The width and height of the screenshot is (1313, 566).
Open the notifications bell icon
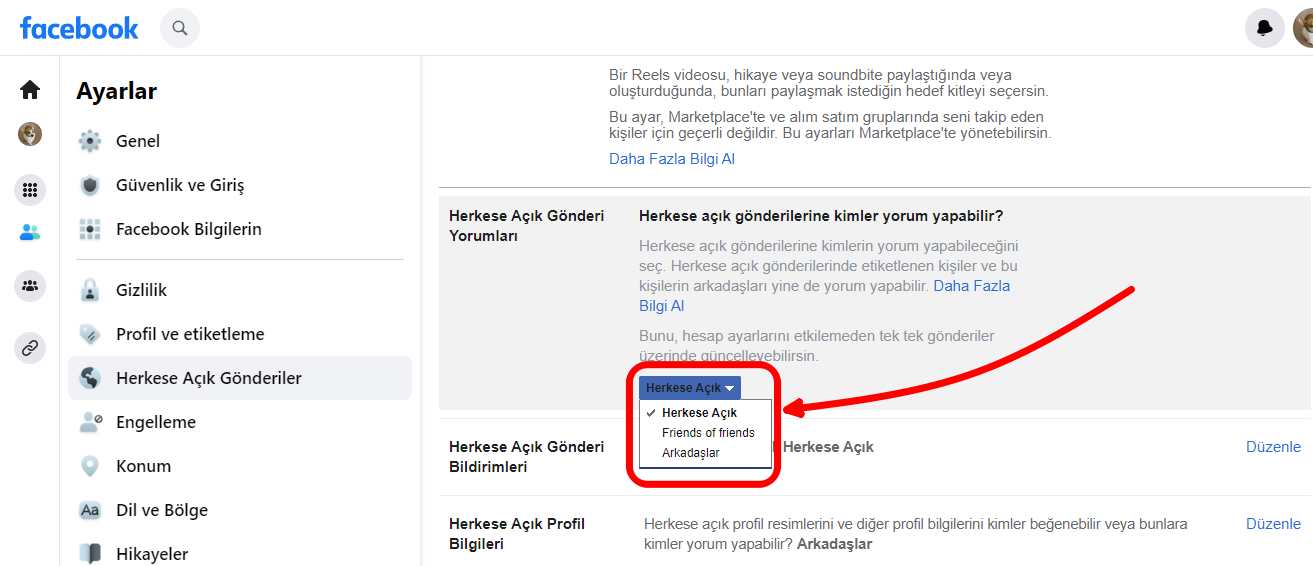(x=1264, y=28)
